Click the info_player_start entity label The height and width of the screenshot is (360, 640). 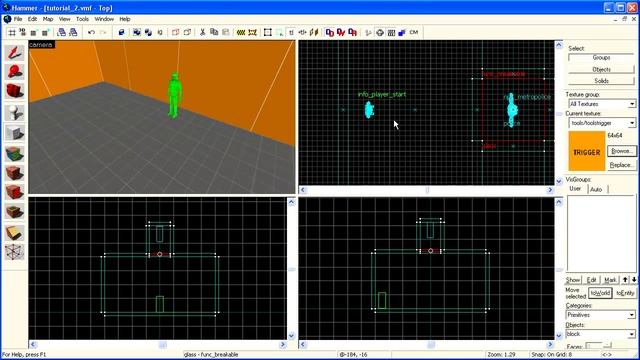click(382, 94)
